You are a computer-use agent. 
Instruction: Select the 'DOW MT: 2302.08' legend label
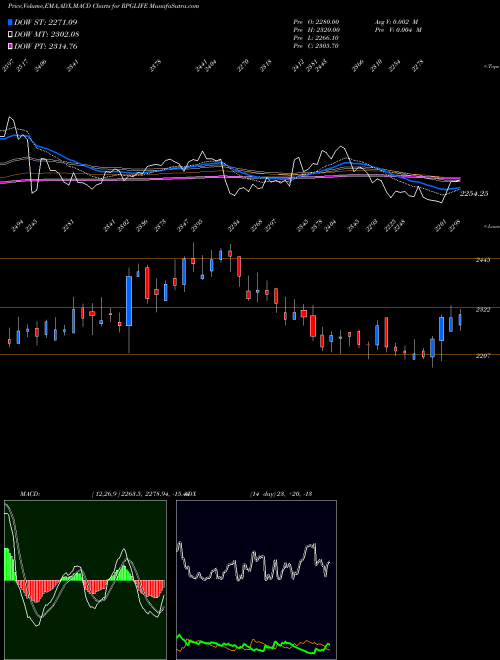[x=46, y=34]
